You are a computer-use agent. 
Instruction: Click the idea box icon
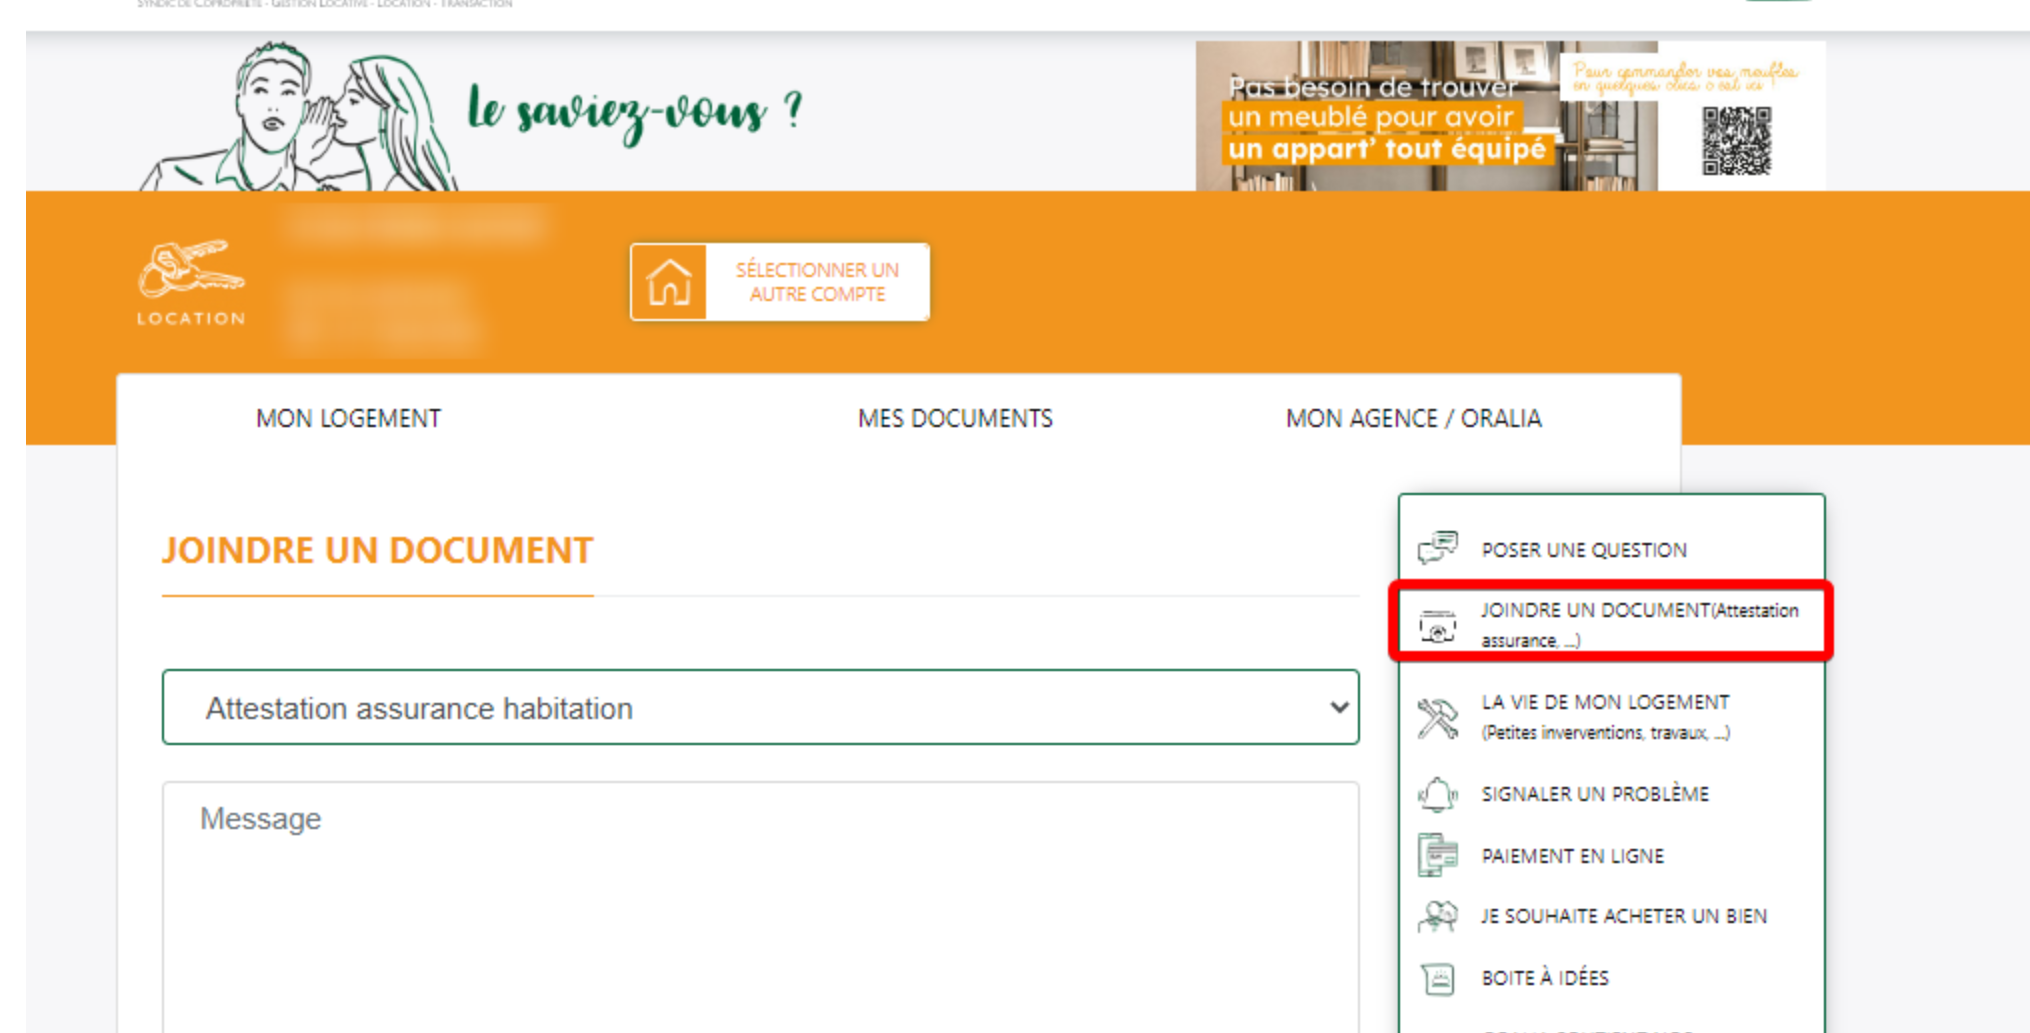click(x=1437, y=978)
